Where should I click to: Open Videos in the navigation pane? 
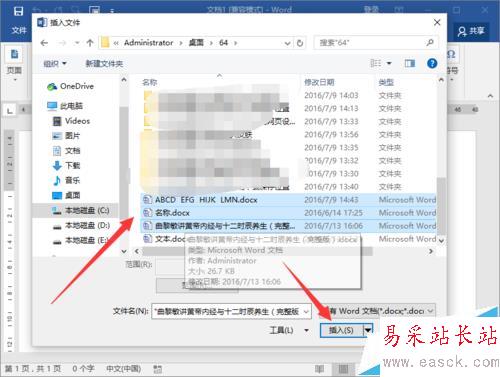pos(71,121)
